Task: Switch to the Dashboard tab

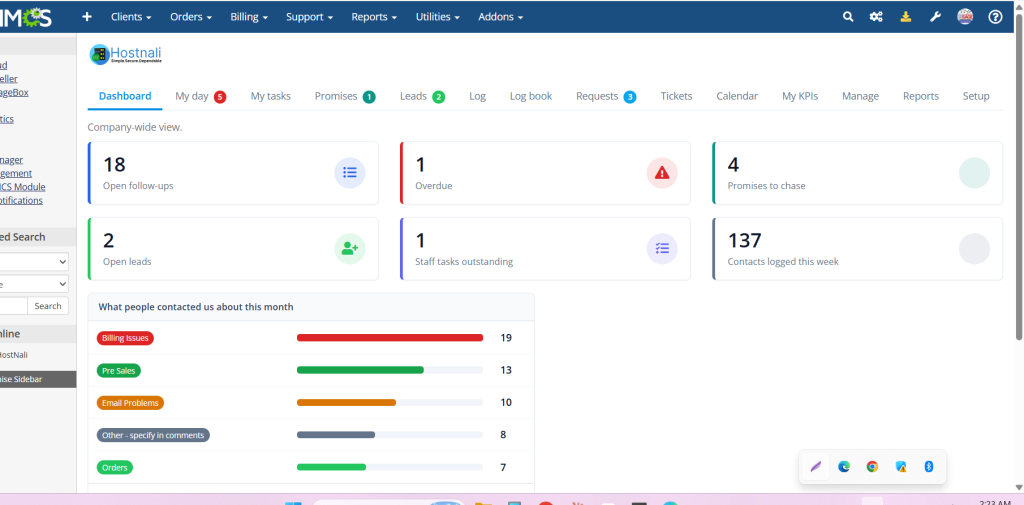Action: (125, 96)
